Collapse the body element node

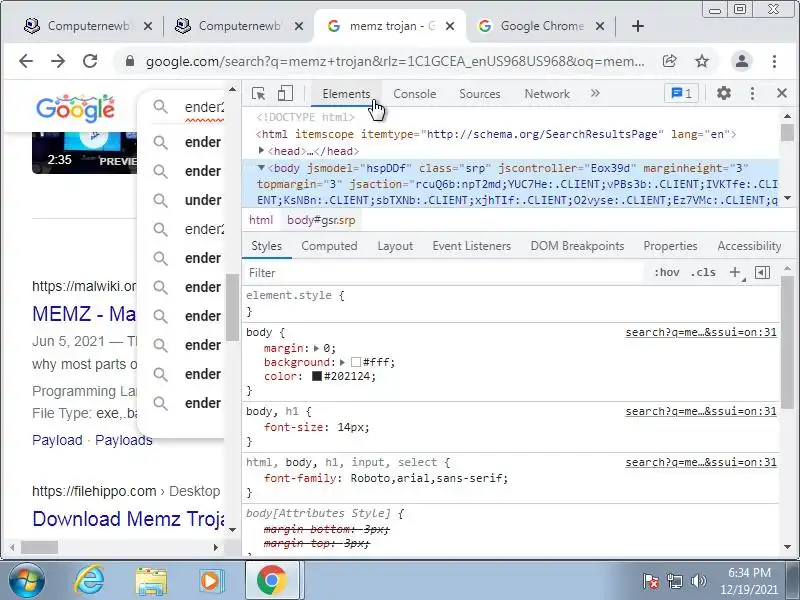coord(261,168)
